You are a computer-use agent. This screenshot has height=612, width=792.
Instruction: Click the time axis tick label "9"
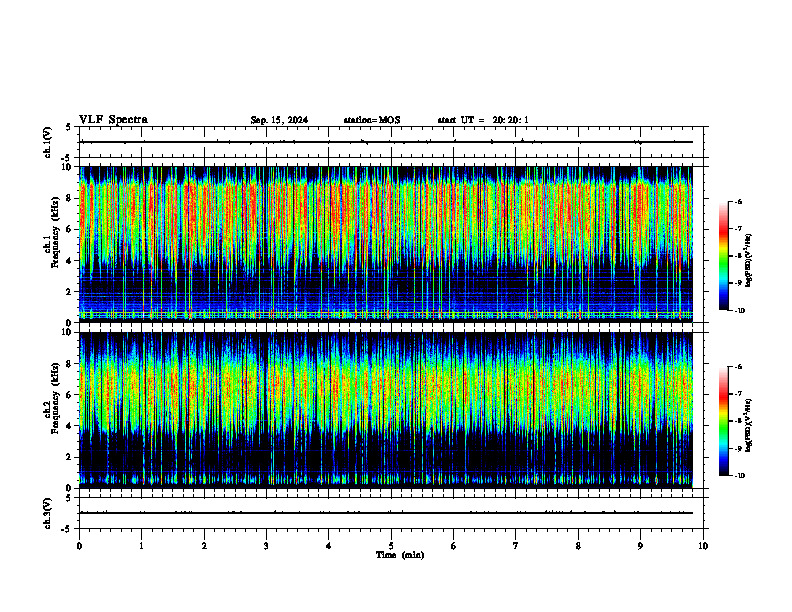[x=640, y=546]
